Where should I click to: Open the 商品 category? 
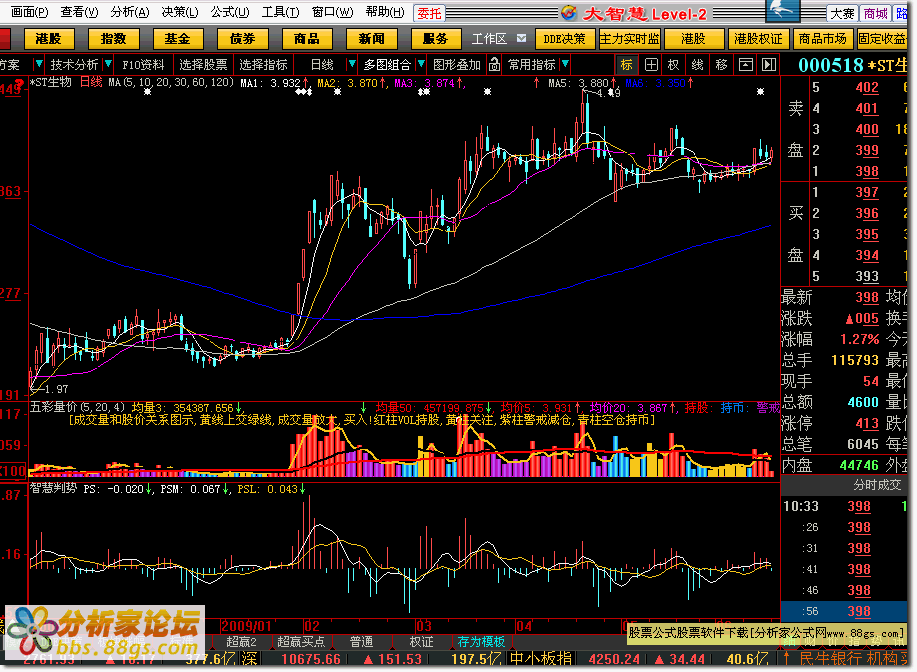307,39
